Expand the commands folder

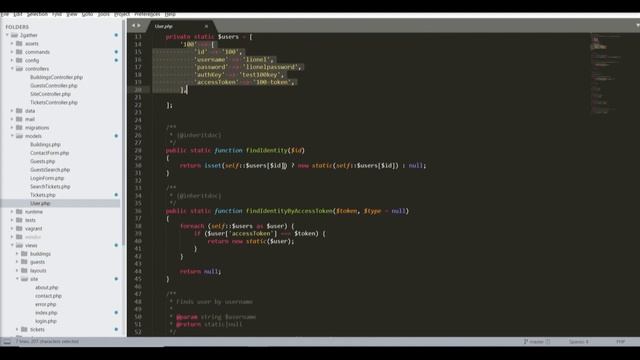(x=12, y=52)
